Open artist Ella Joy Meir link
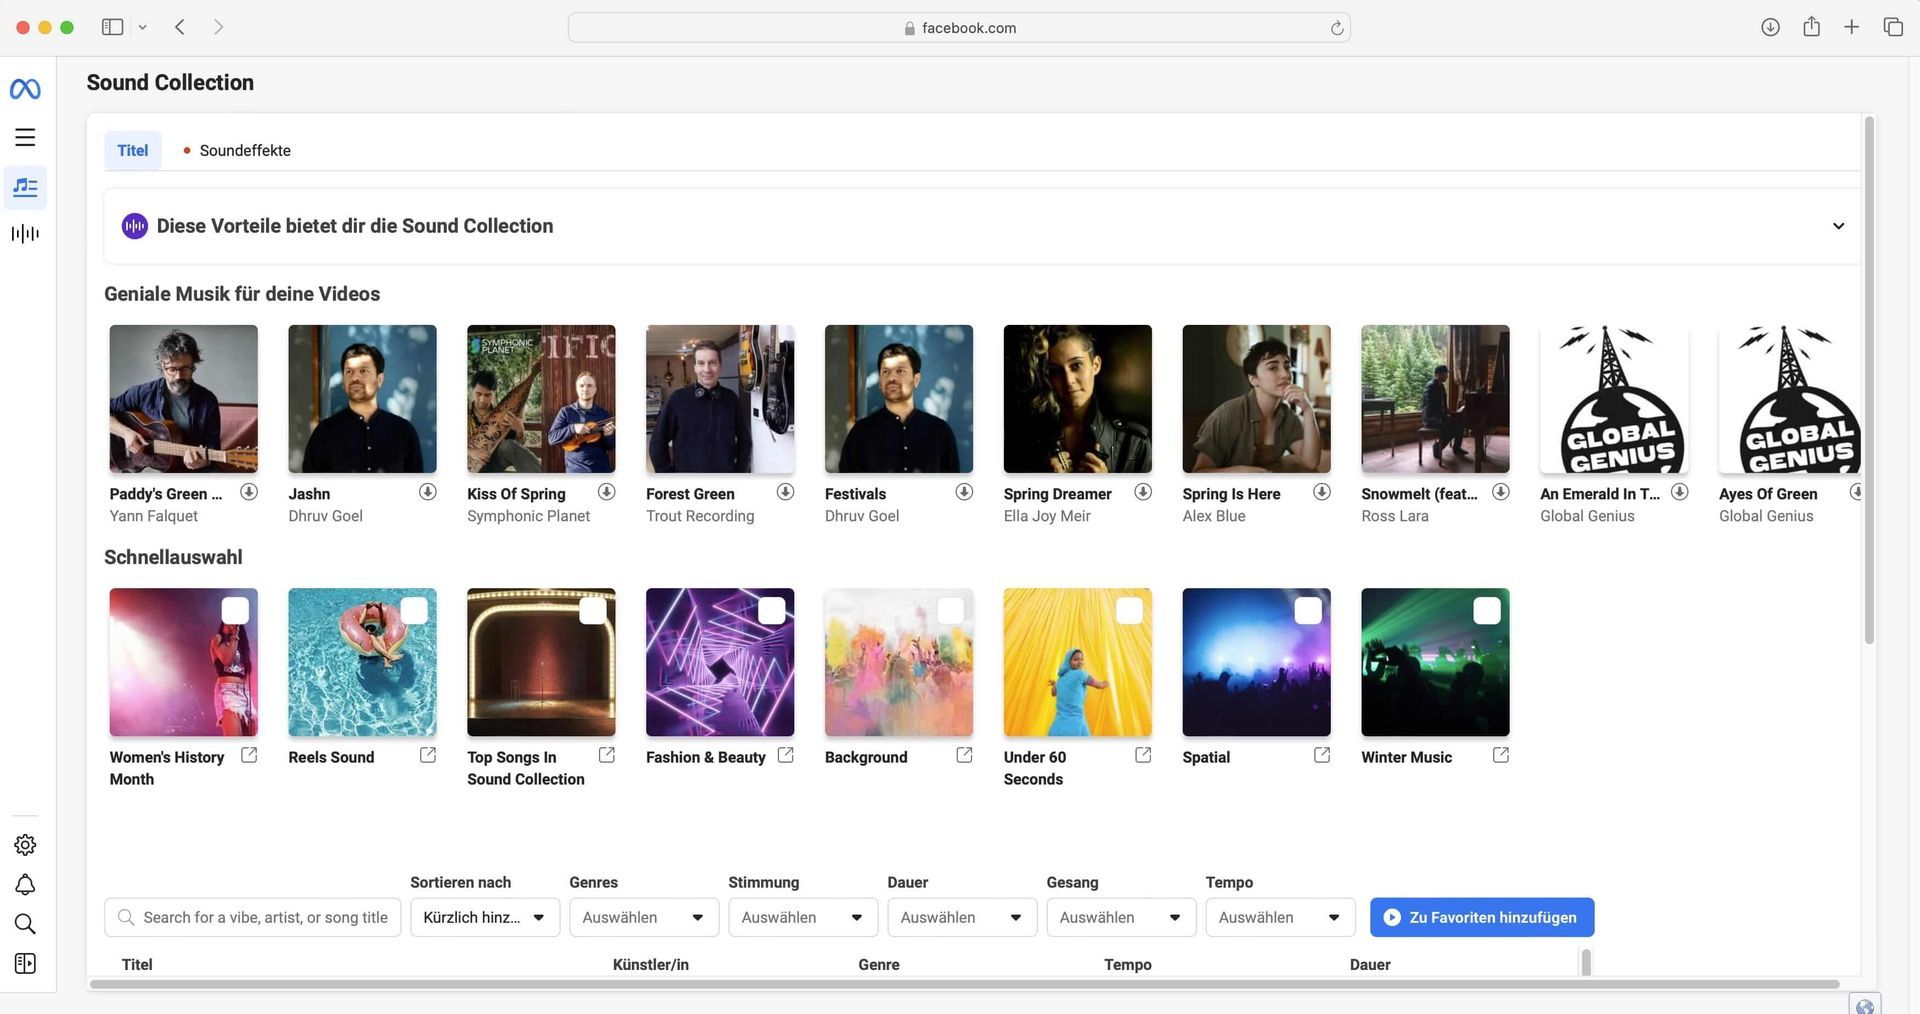Screen dimensions: 1920x1014 coord(1047,516)
